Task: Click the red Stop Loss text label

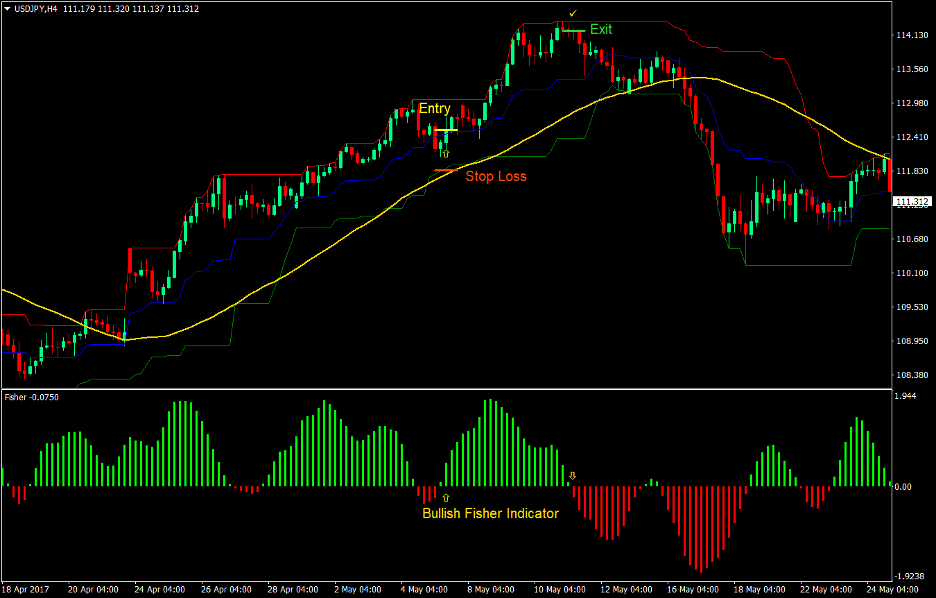Action: click(497, 176)
